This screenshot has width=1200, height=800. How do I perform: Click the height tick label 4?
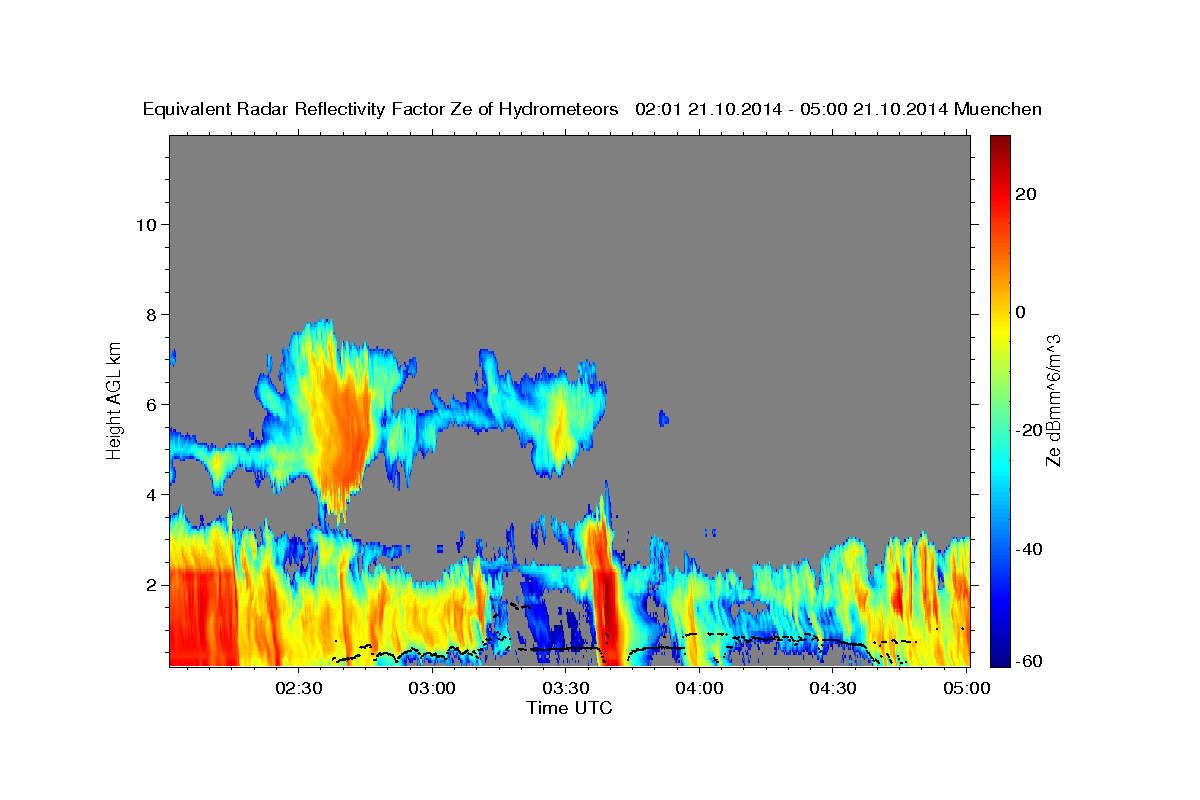[x=152, y=494]
